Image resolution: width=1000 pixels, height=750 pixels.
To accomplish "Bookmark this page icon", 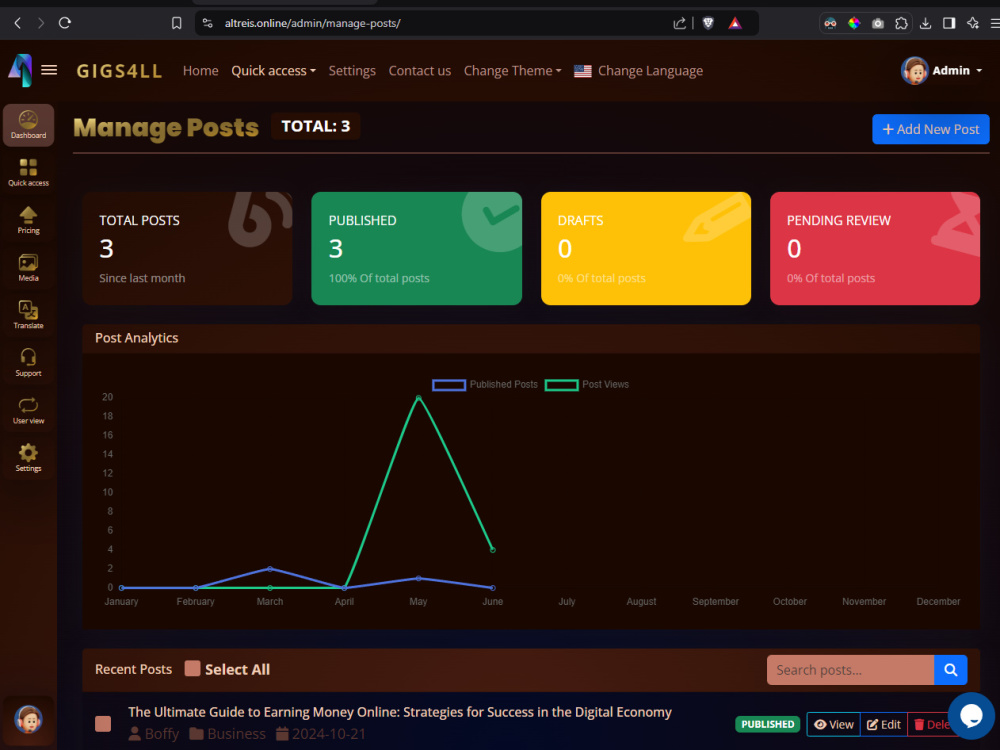I will click(177, 24).
